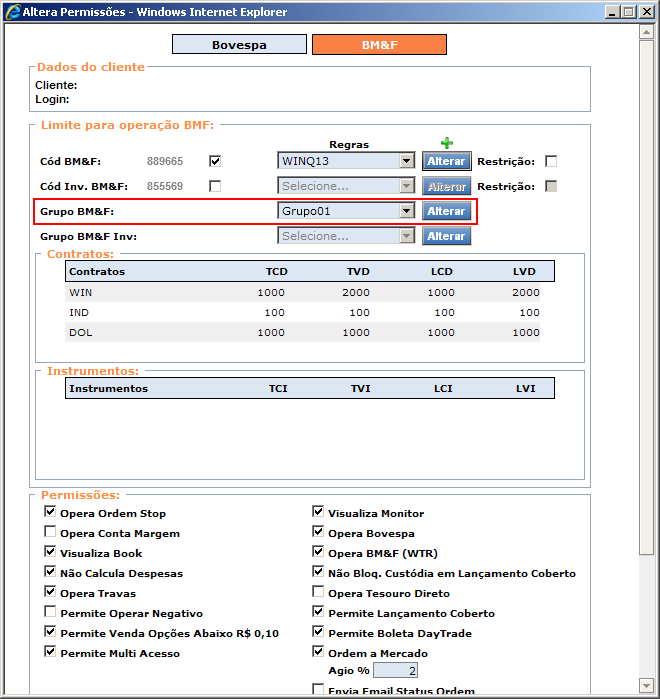Click the LVI column header
This screenshot has height=699, width=660.
525,388
